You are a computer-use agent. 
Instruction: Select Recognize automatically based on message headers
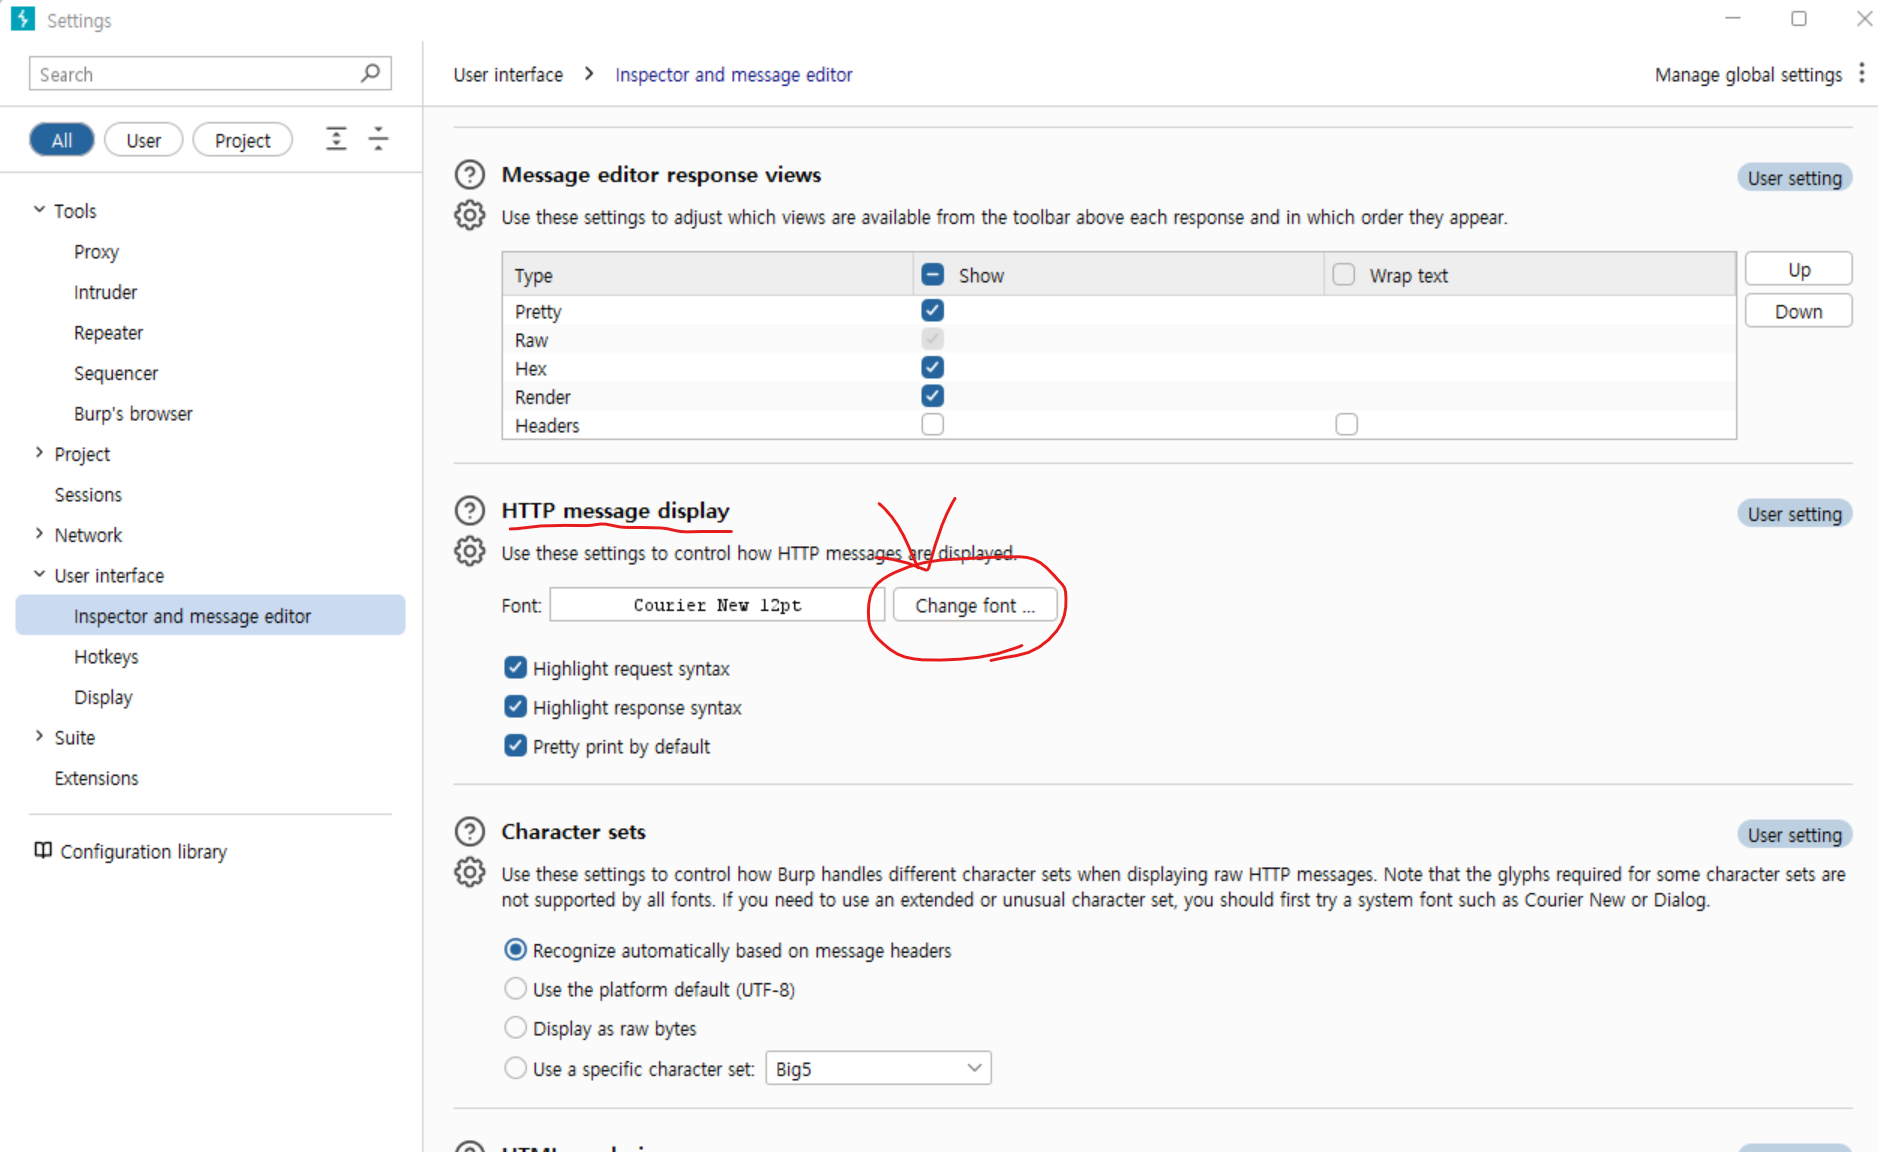pyautogui.click(x=515, y=949)
